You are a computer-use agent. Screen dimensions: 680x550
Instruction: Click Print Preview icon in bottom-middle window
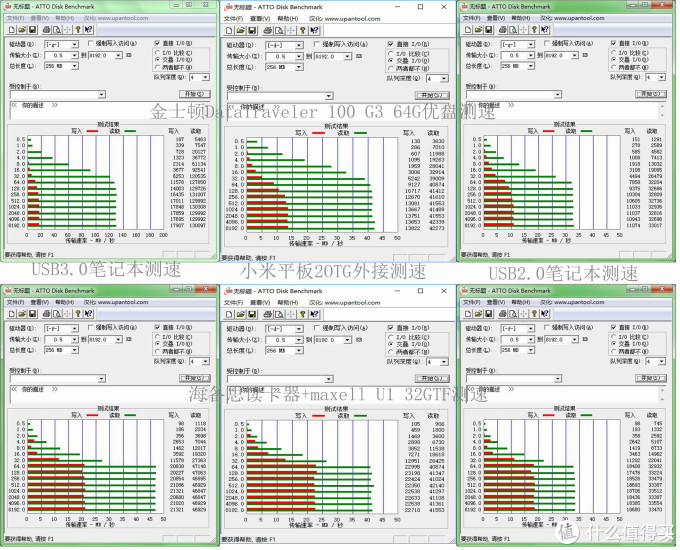279,314
